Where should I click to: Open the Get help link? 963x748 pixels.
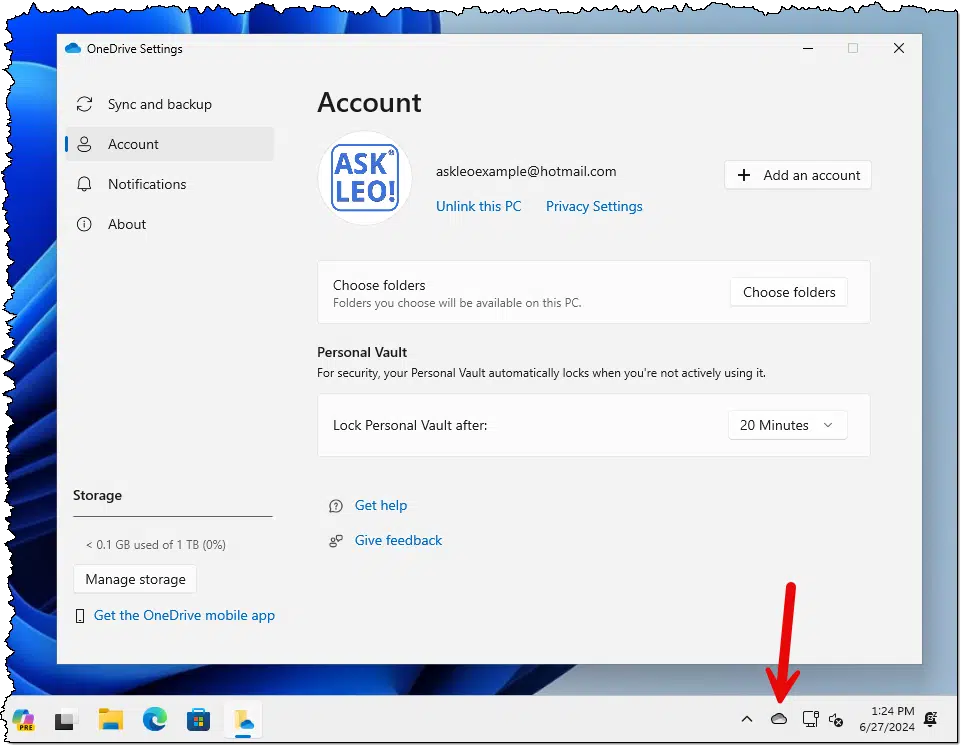point(381,505)
